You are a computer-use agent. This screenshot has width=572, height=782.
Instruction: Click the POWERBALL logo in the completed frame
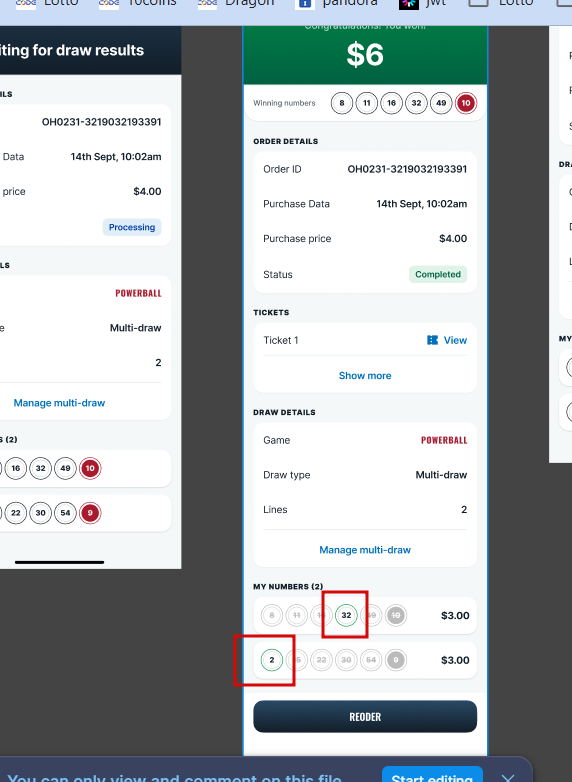444,440
